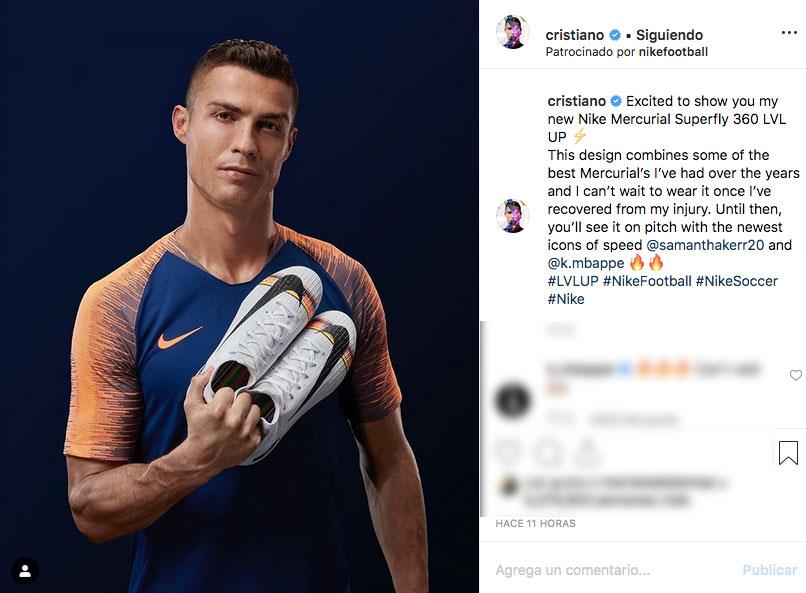
Task: Click the cristiano username in the header
Action: pyautogui.click(x=574, y=35)
